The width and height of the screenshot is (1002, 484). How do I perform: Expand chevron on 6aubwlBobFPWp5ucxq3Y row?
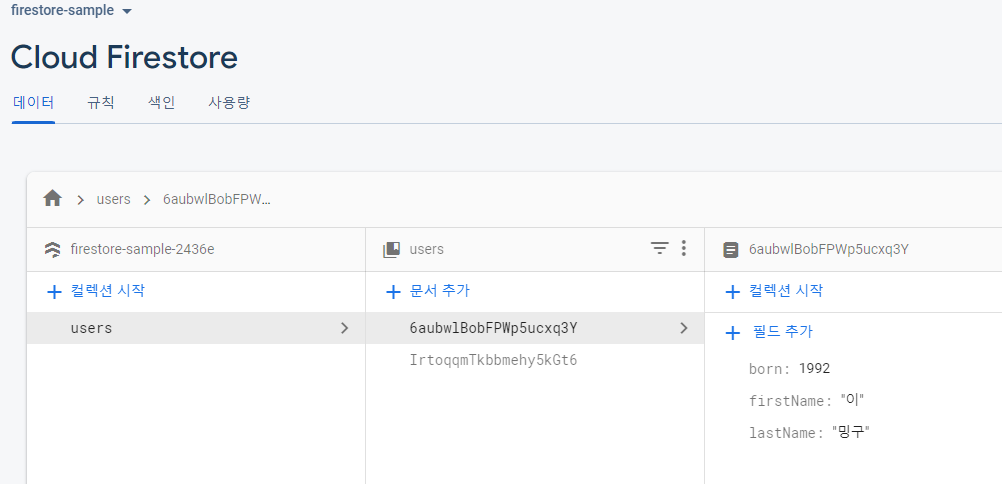click(x=684, y=328)
